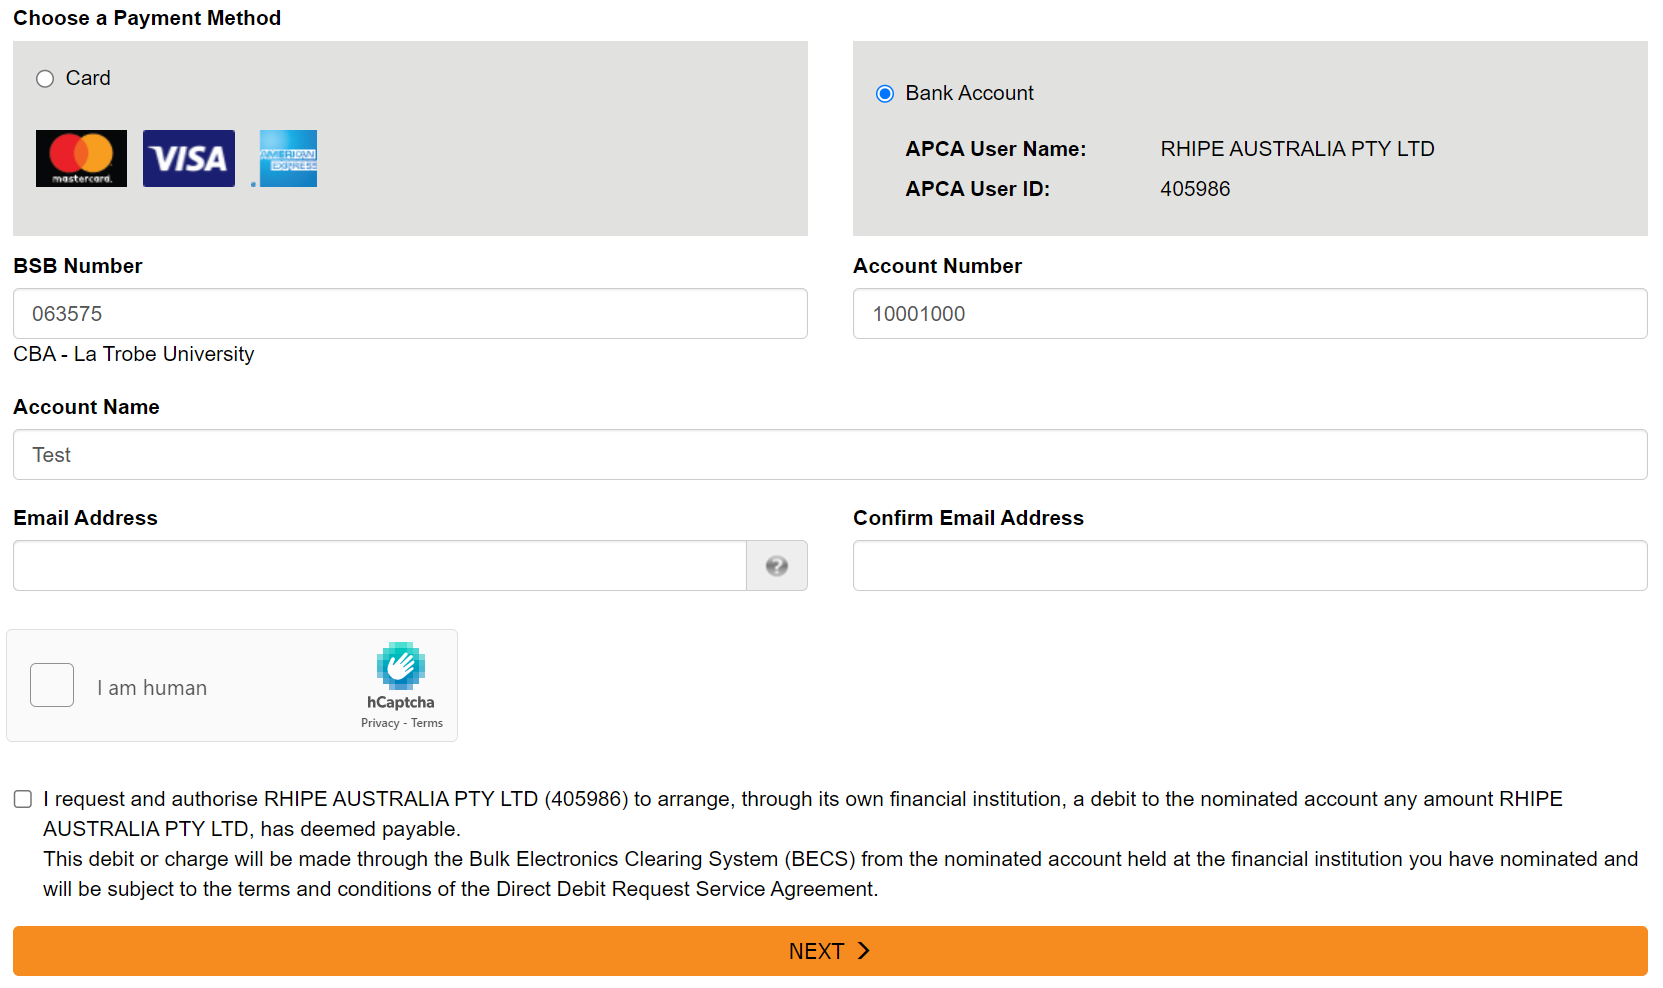This screenshot has height=988, width=1663.
Task: Click the Email Address input field
Action: click(379, 565)
